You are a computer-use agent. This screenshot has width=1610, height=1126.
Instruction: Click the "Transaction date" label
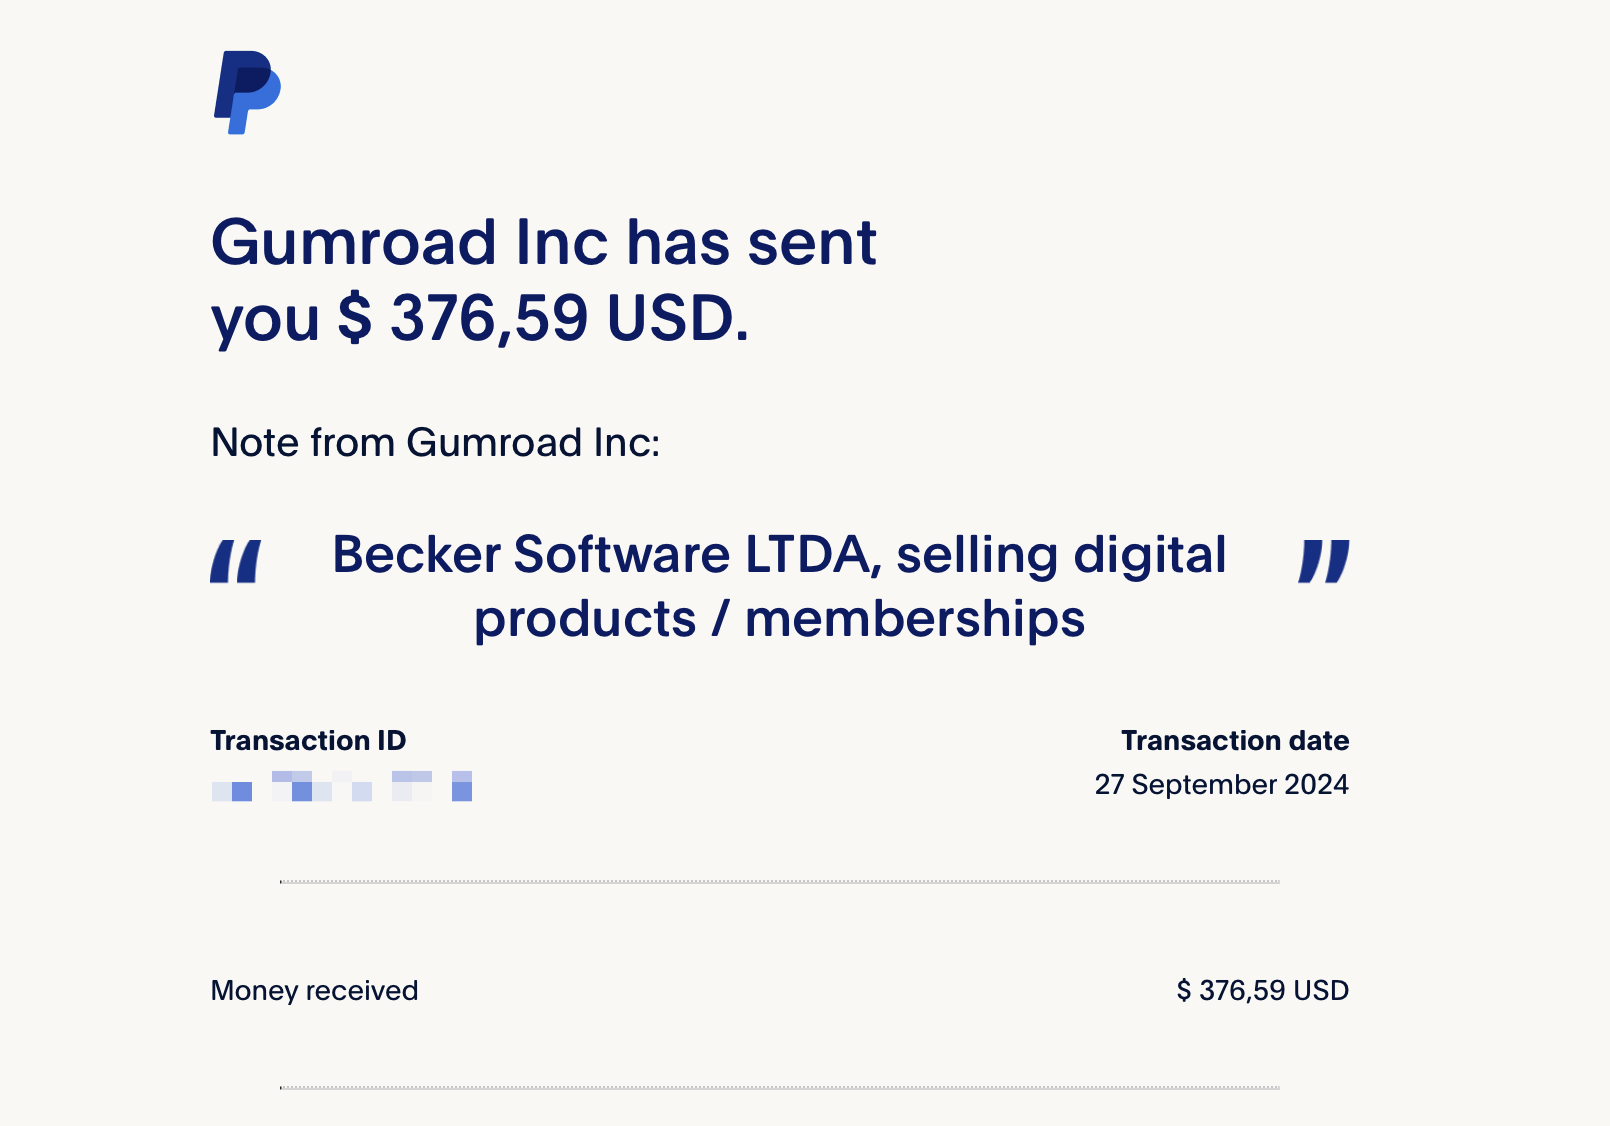pos(1234,740)
